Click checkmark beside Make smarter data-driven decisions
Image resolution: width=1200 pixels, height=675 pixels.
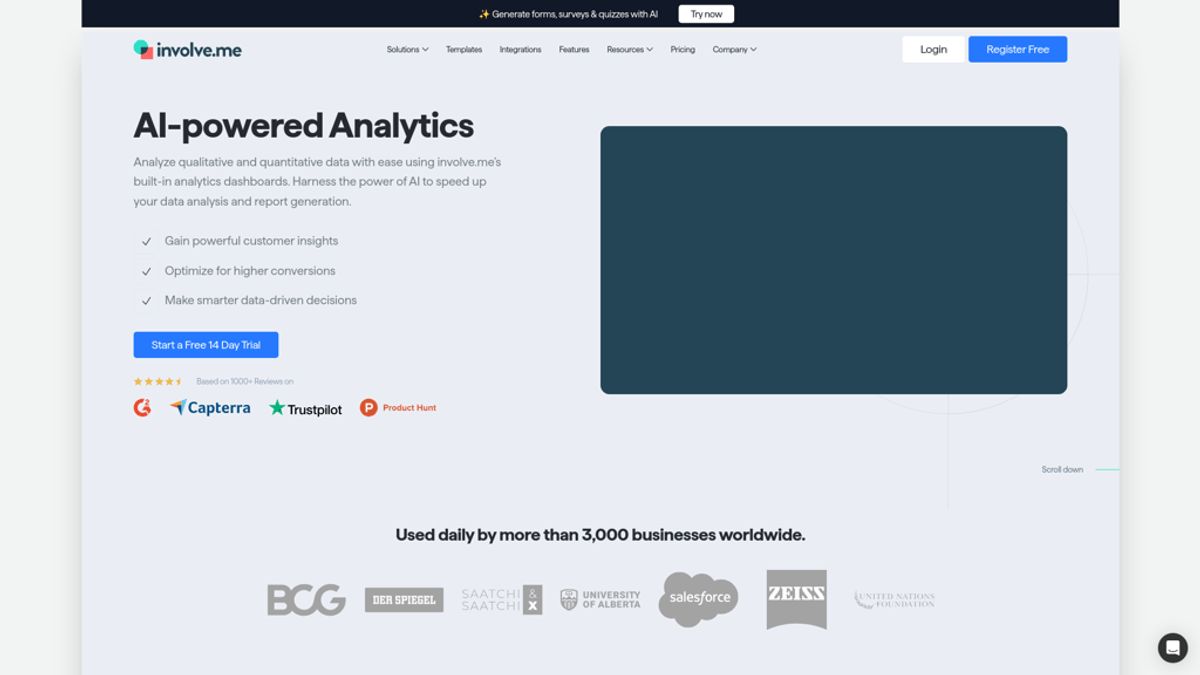(x=146, y=300)
